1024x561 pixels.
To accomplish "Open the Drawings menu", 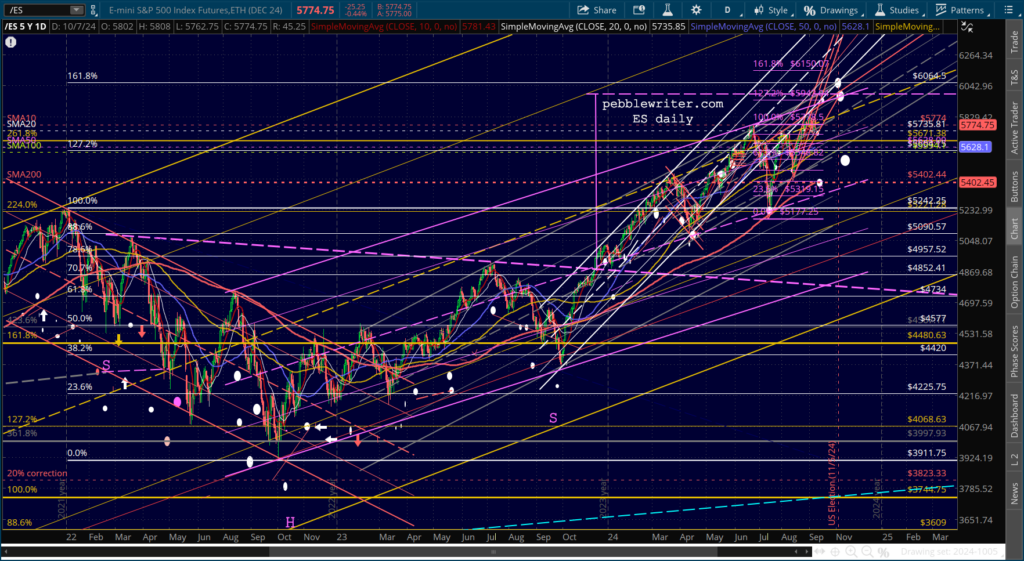I will coord(833,10).
